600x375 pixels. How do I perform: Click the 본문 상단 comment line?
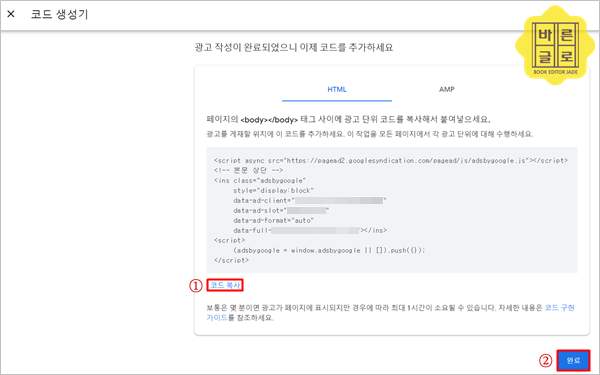[248, 170]
